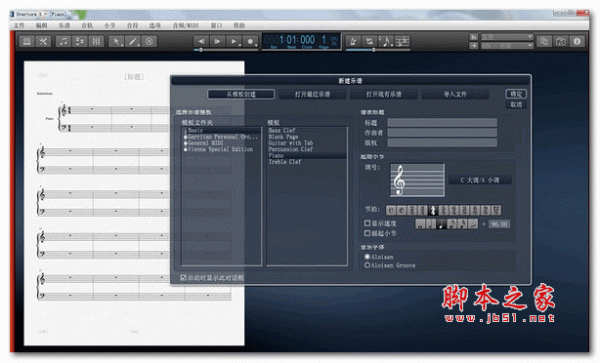Click the staff lines toolbar icon
This screenshot has width=600, height=363.
(402, 41)
